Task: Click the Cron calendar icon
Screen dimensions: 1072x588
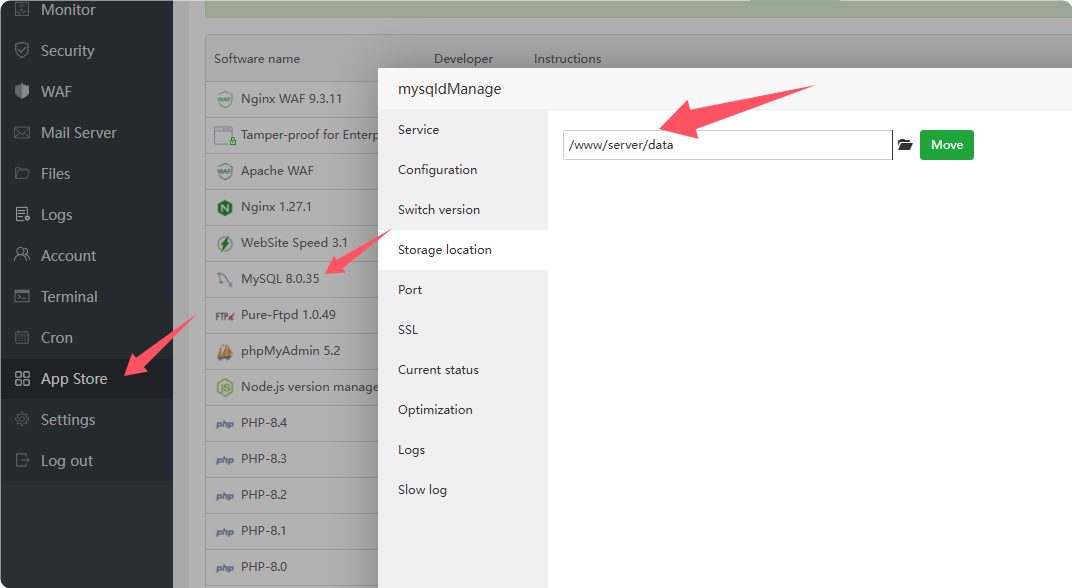Action: point(22,337)
